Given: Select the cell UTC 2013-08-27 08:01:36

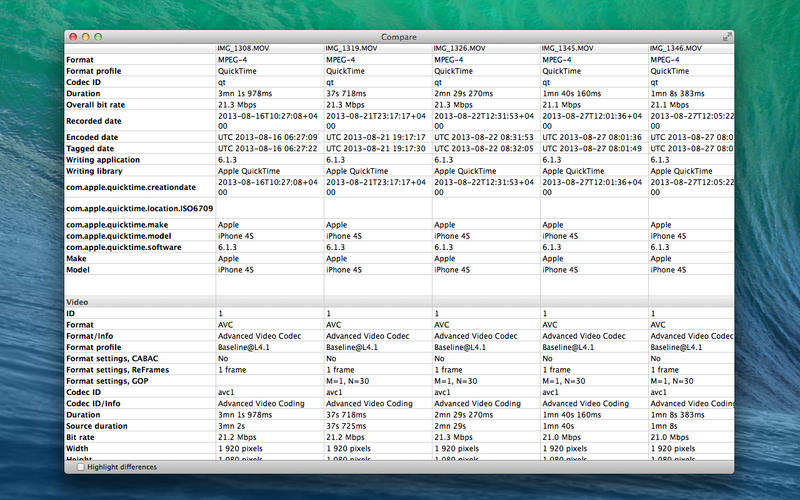Looking at the screenshot, I should coord(592,137).
